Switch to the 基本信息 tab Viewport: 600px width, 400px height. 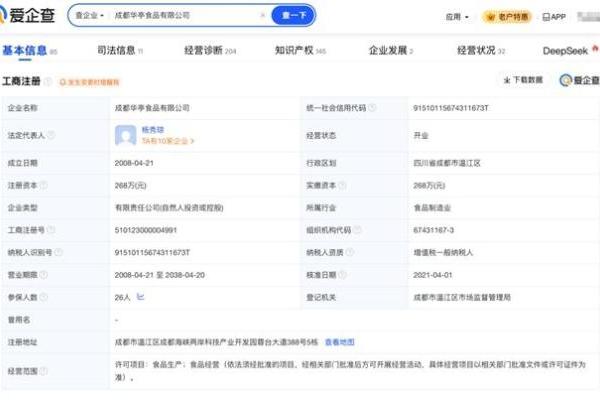click(29, 51)
